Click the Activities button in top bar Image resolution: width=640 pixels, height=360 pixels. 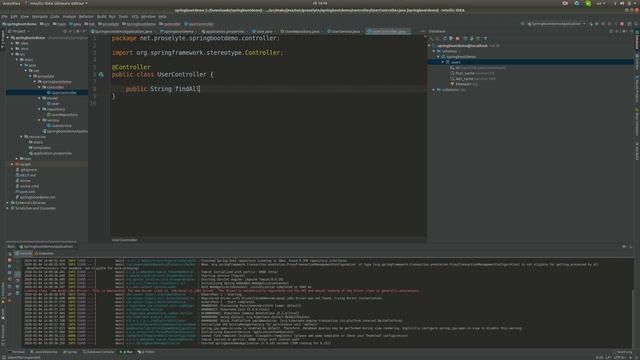pyautogui.click(x=11, y=3)
